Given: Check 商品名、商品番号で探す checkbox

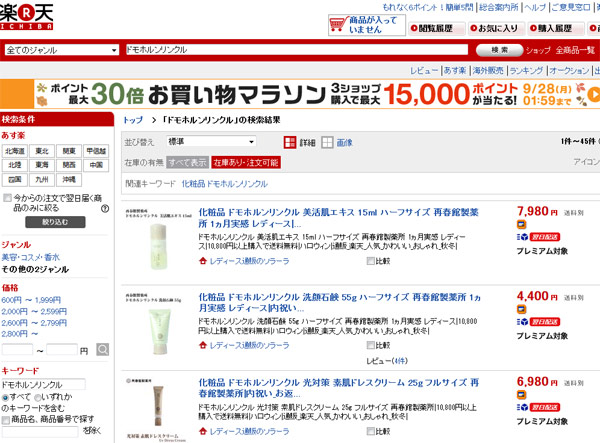Looking at the screenshot, I should pos(6,420).
